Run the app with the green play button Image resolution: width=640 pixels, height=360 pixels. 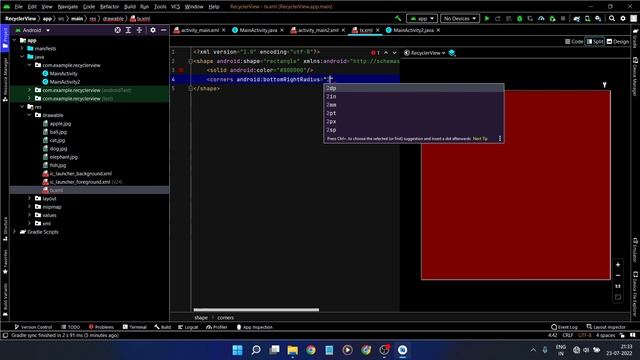point(487,18)
